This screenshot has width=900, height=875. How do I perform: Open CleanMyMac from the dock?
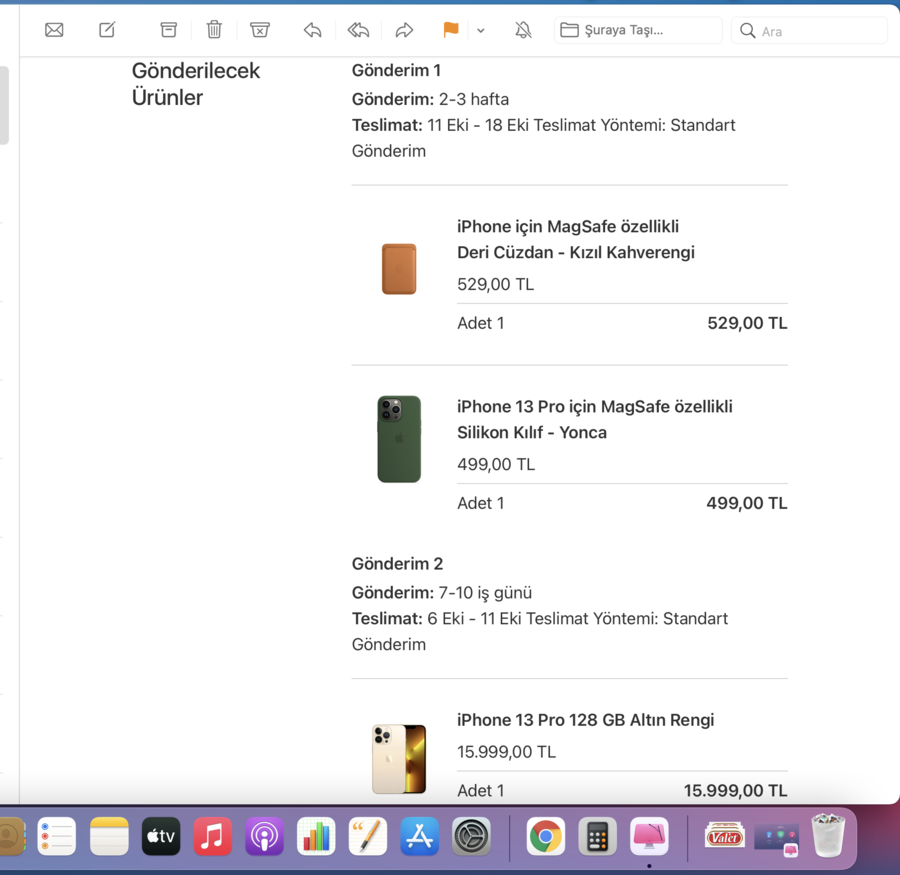[649, 837]
